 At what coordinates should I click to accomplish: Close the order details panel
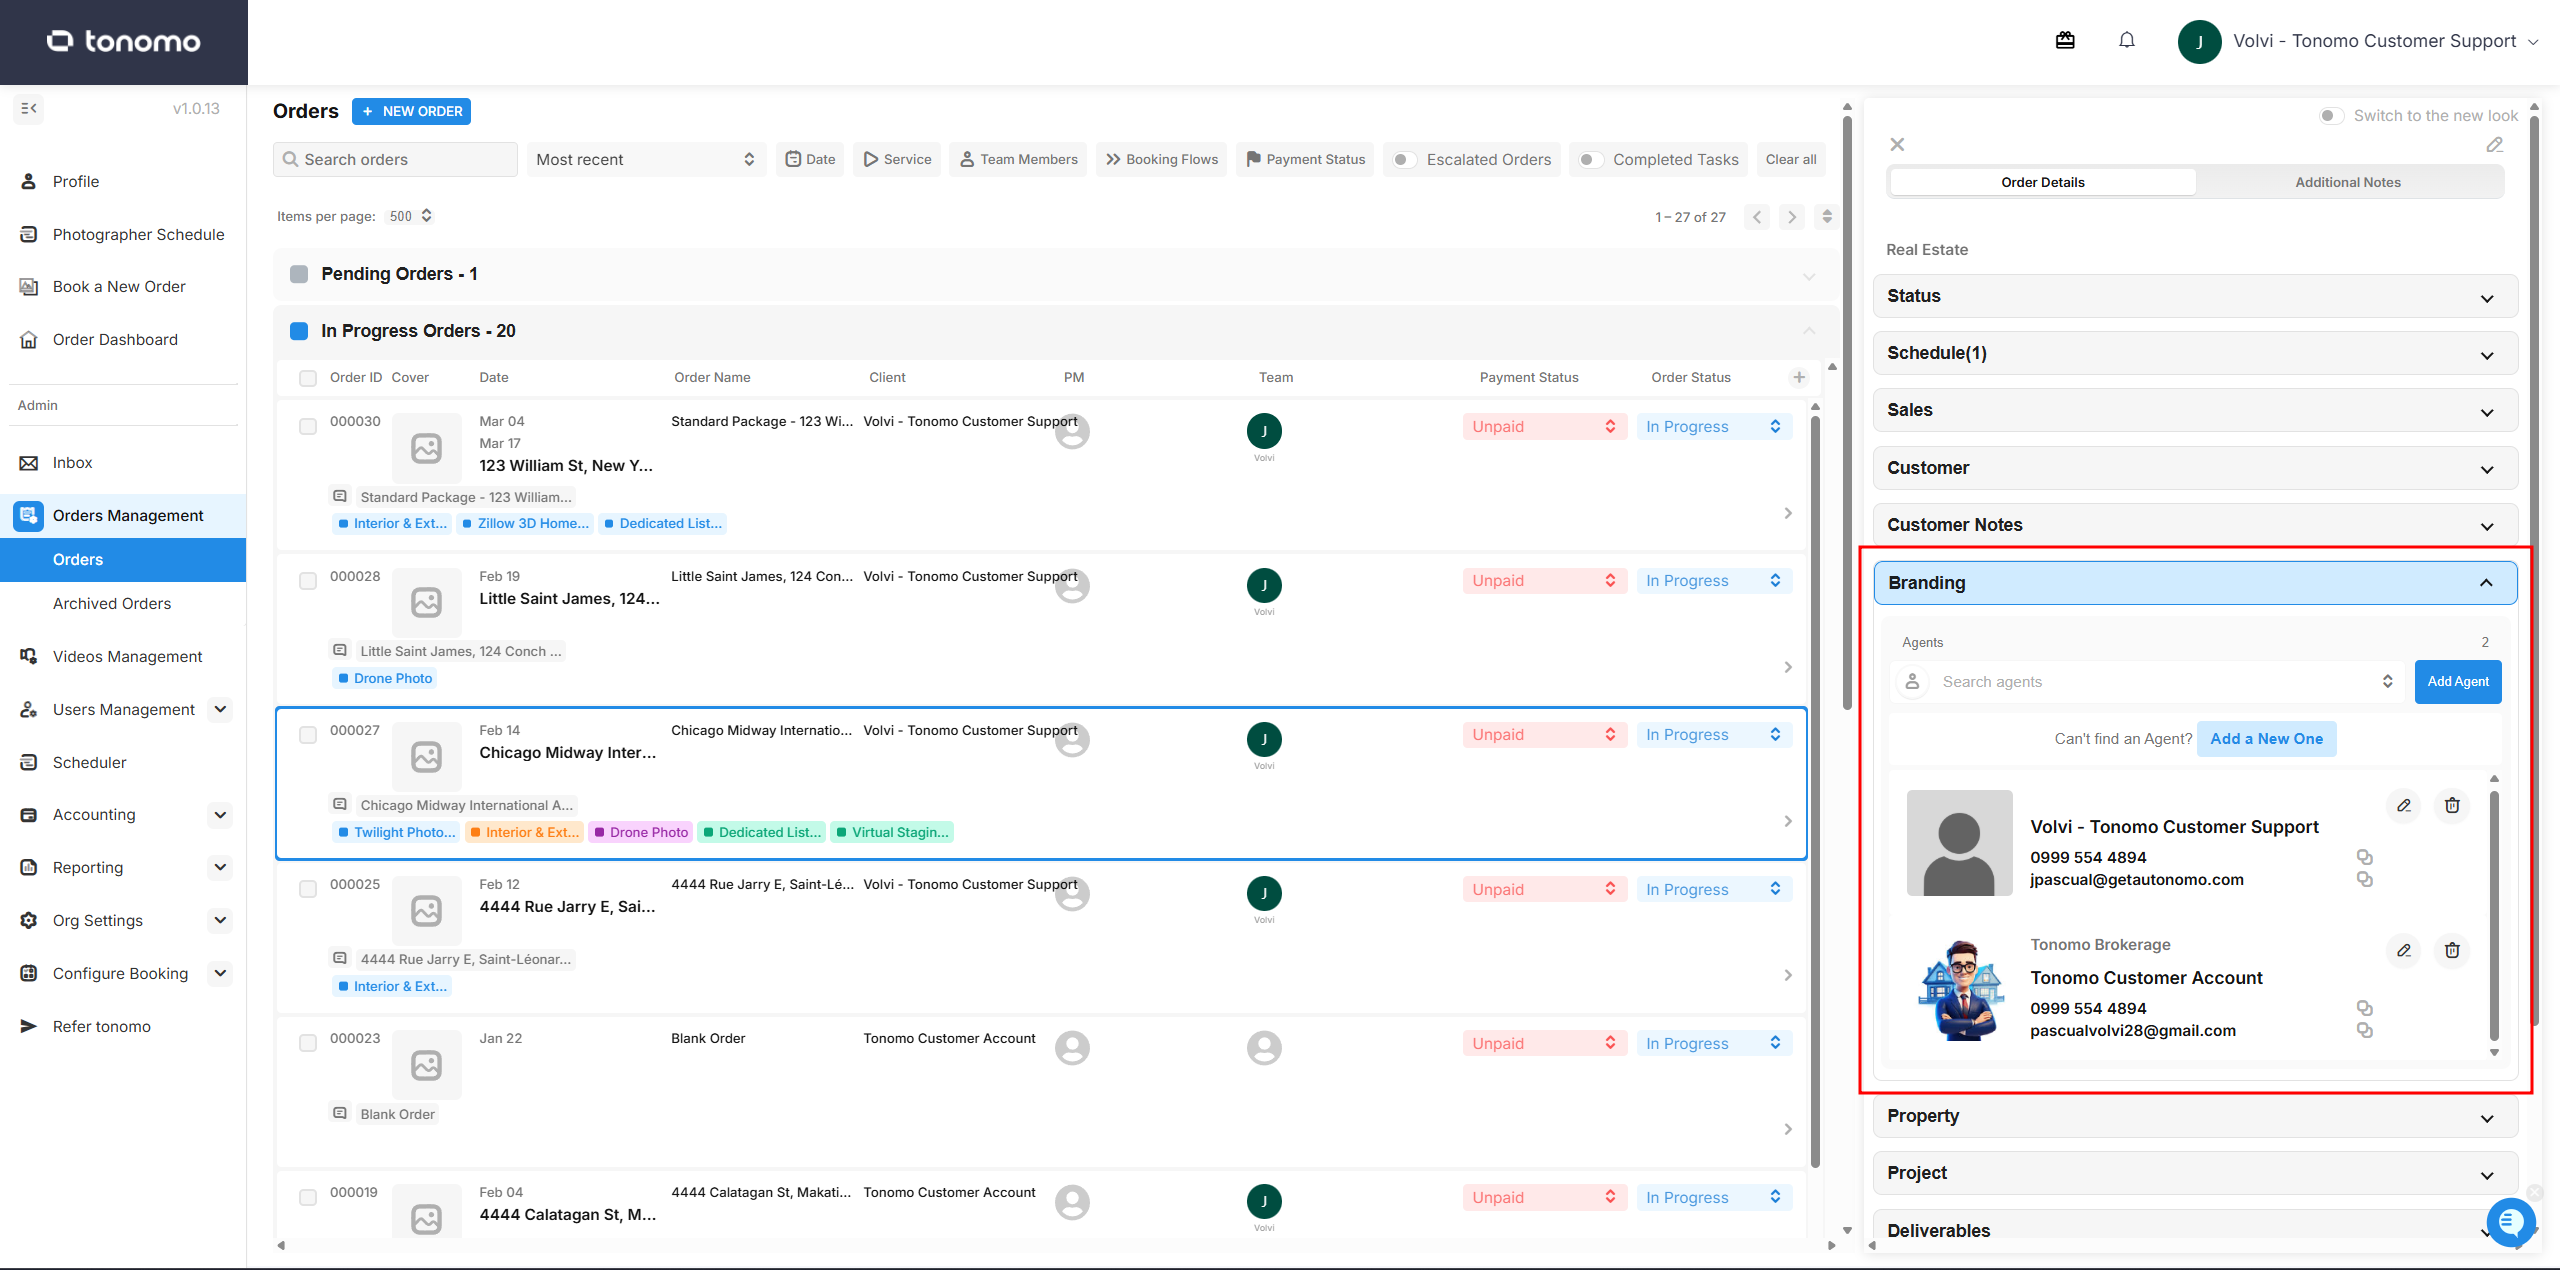pyautogui.click(x=1897, y=145)
